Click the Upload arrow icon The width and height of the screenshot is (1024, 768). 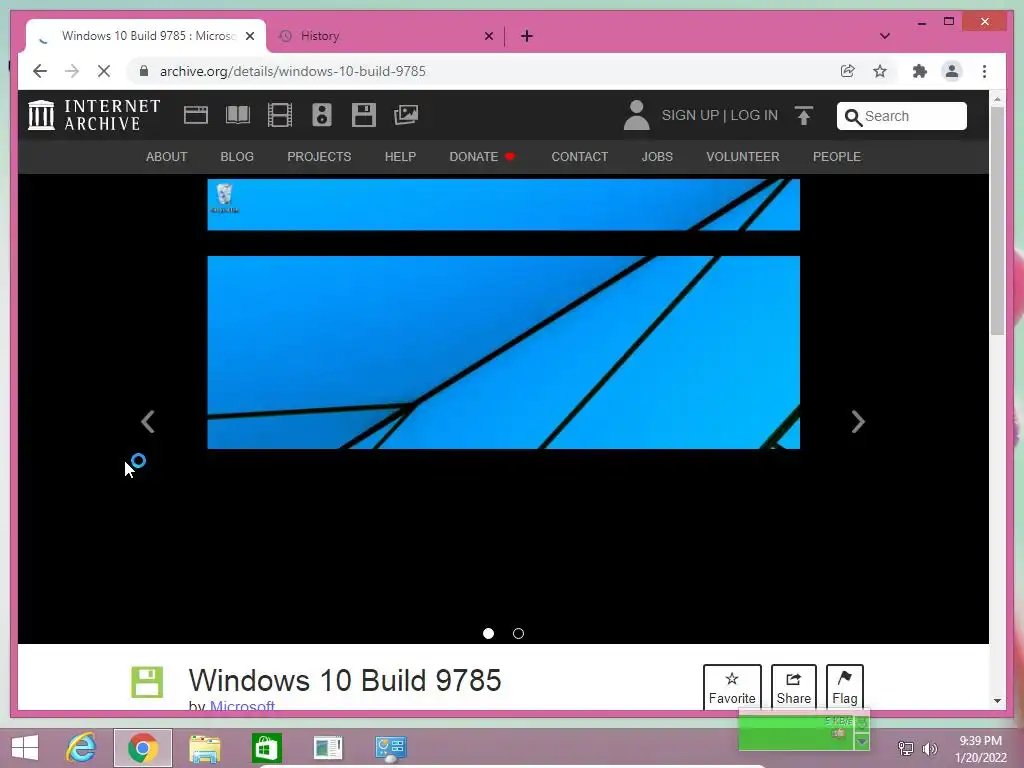804,116
